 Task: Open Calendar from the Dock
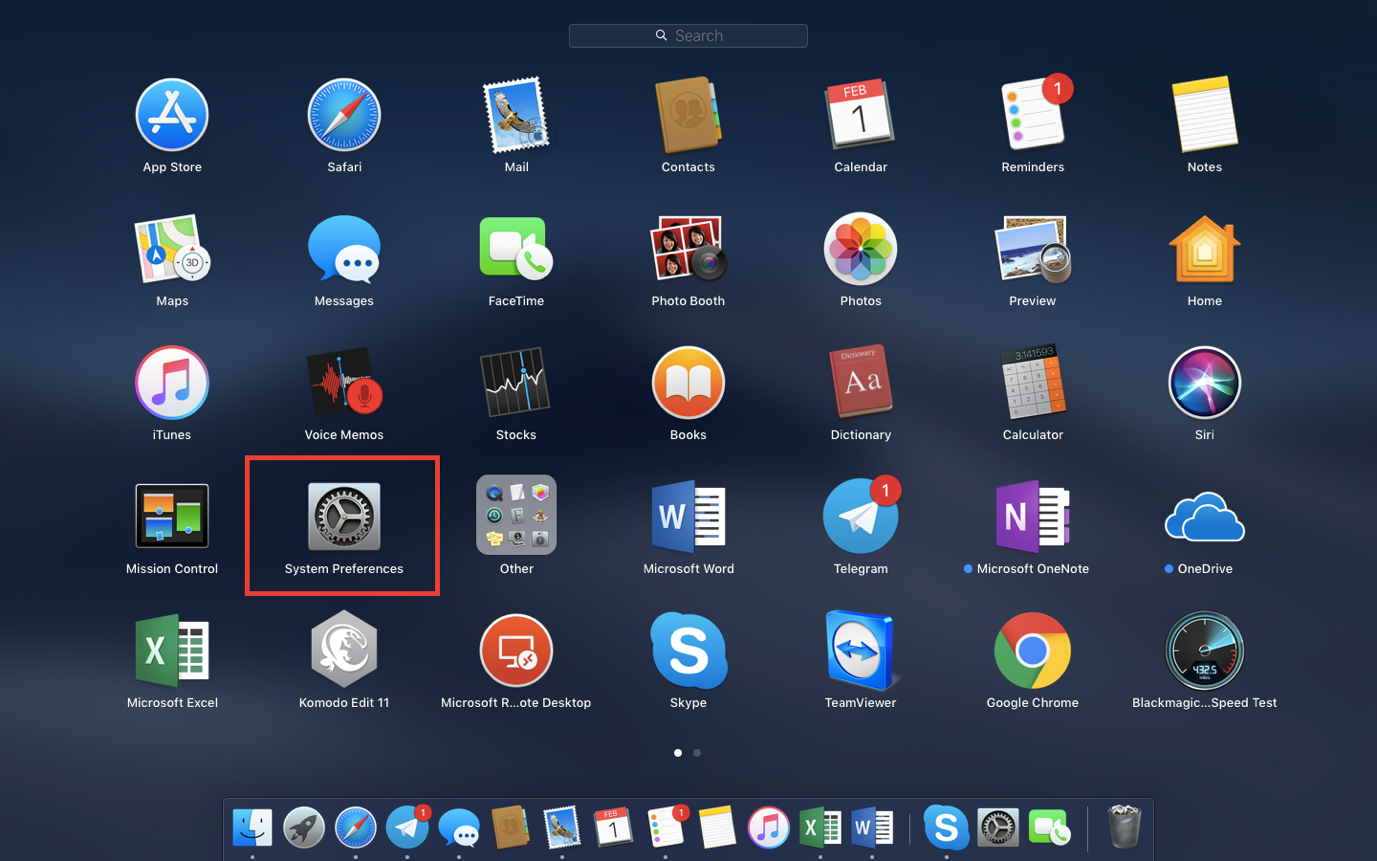613,827
